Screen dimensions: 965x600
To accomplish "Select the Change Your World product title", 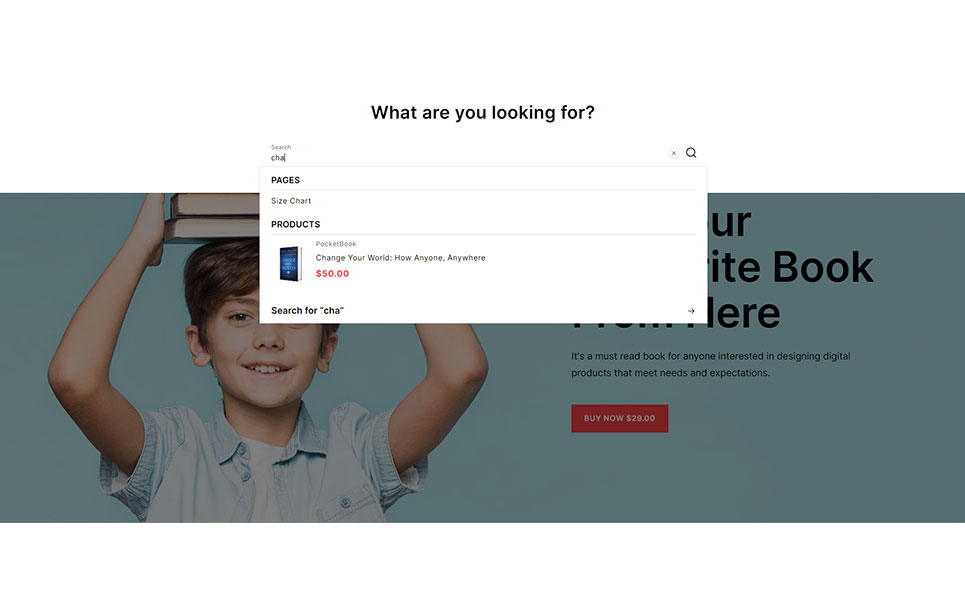I will tap(400, 258).
